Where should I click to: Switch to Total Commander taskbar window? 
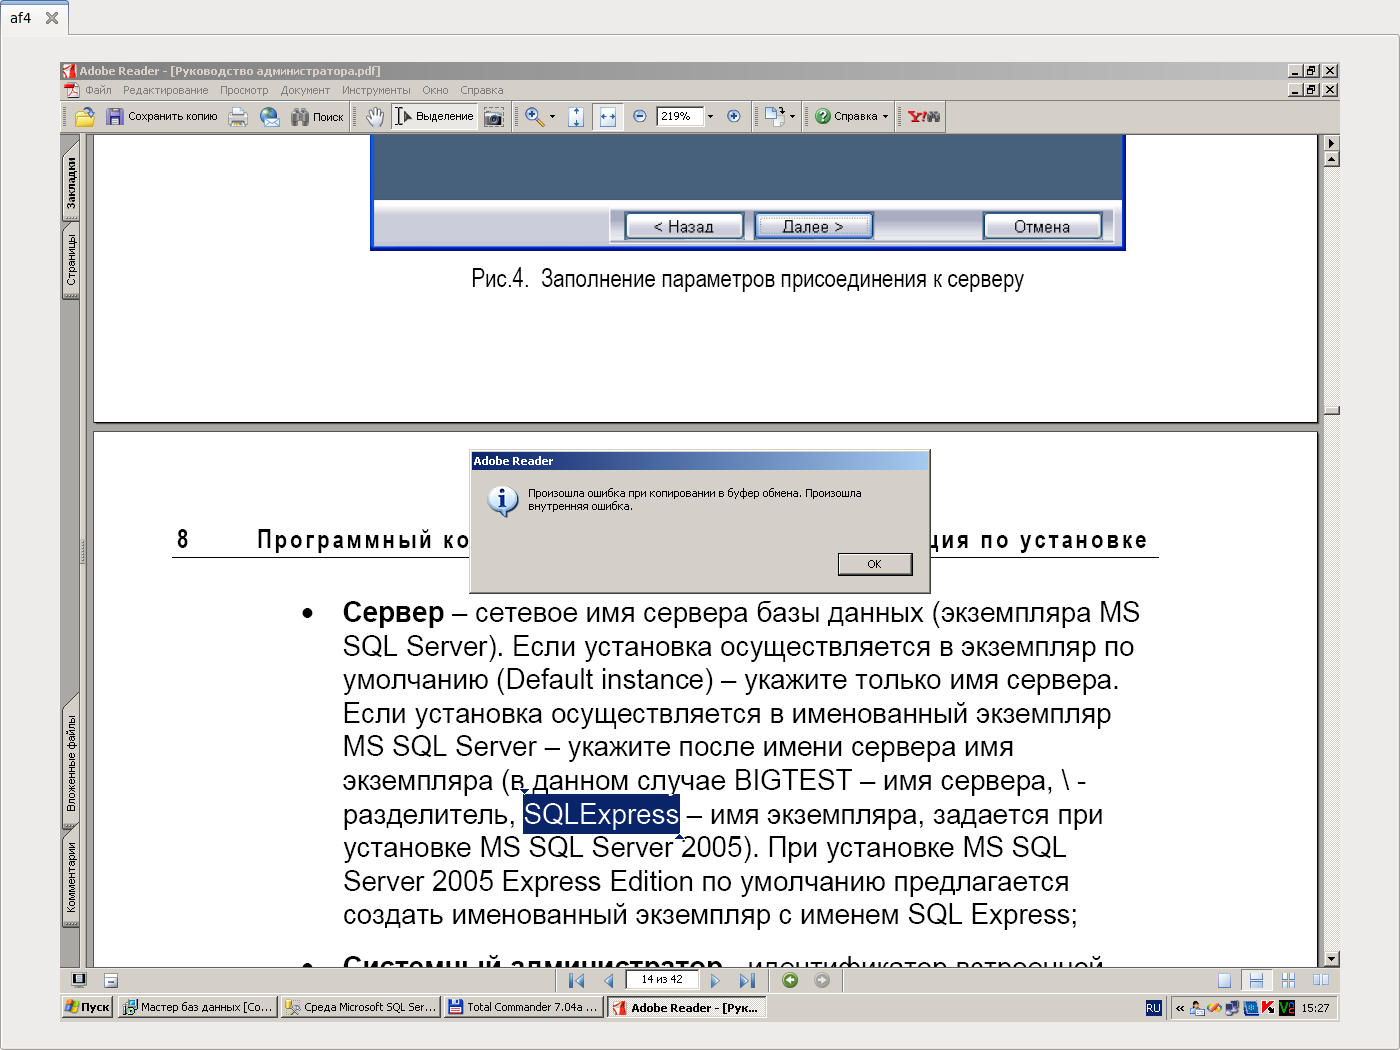pyautogui.click(x=524, y=1007)
